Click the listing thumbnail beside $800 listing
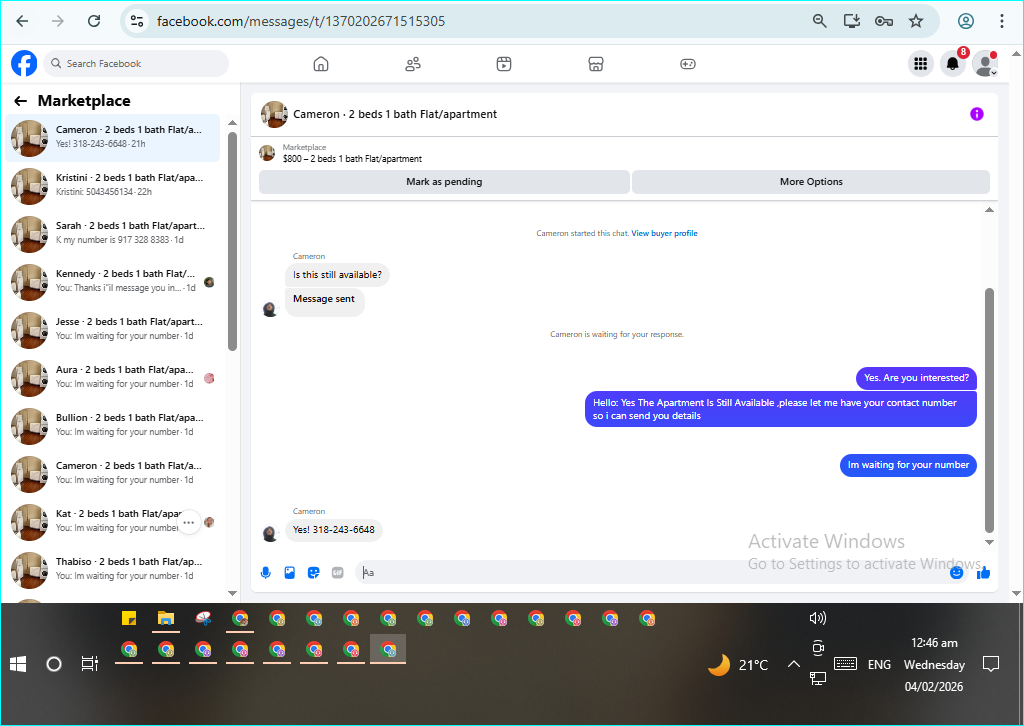The height and width of the screenshot is (726, 1024). [267, 153]
